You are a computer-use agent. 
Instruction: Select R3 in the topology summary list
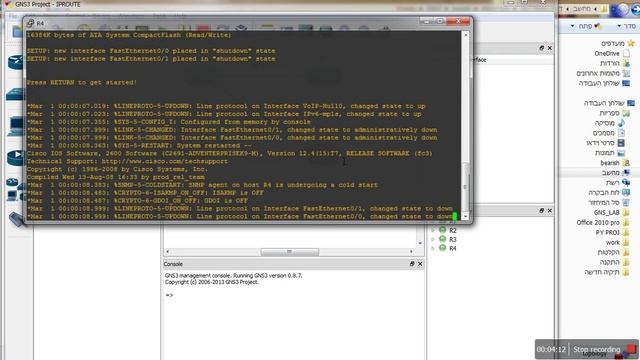click(x=453, y=240)
